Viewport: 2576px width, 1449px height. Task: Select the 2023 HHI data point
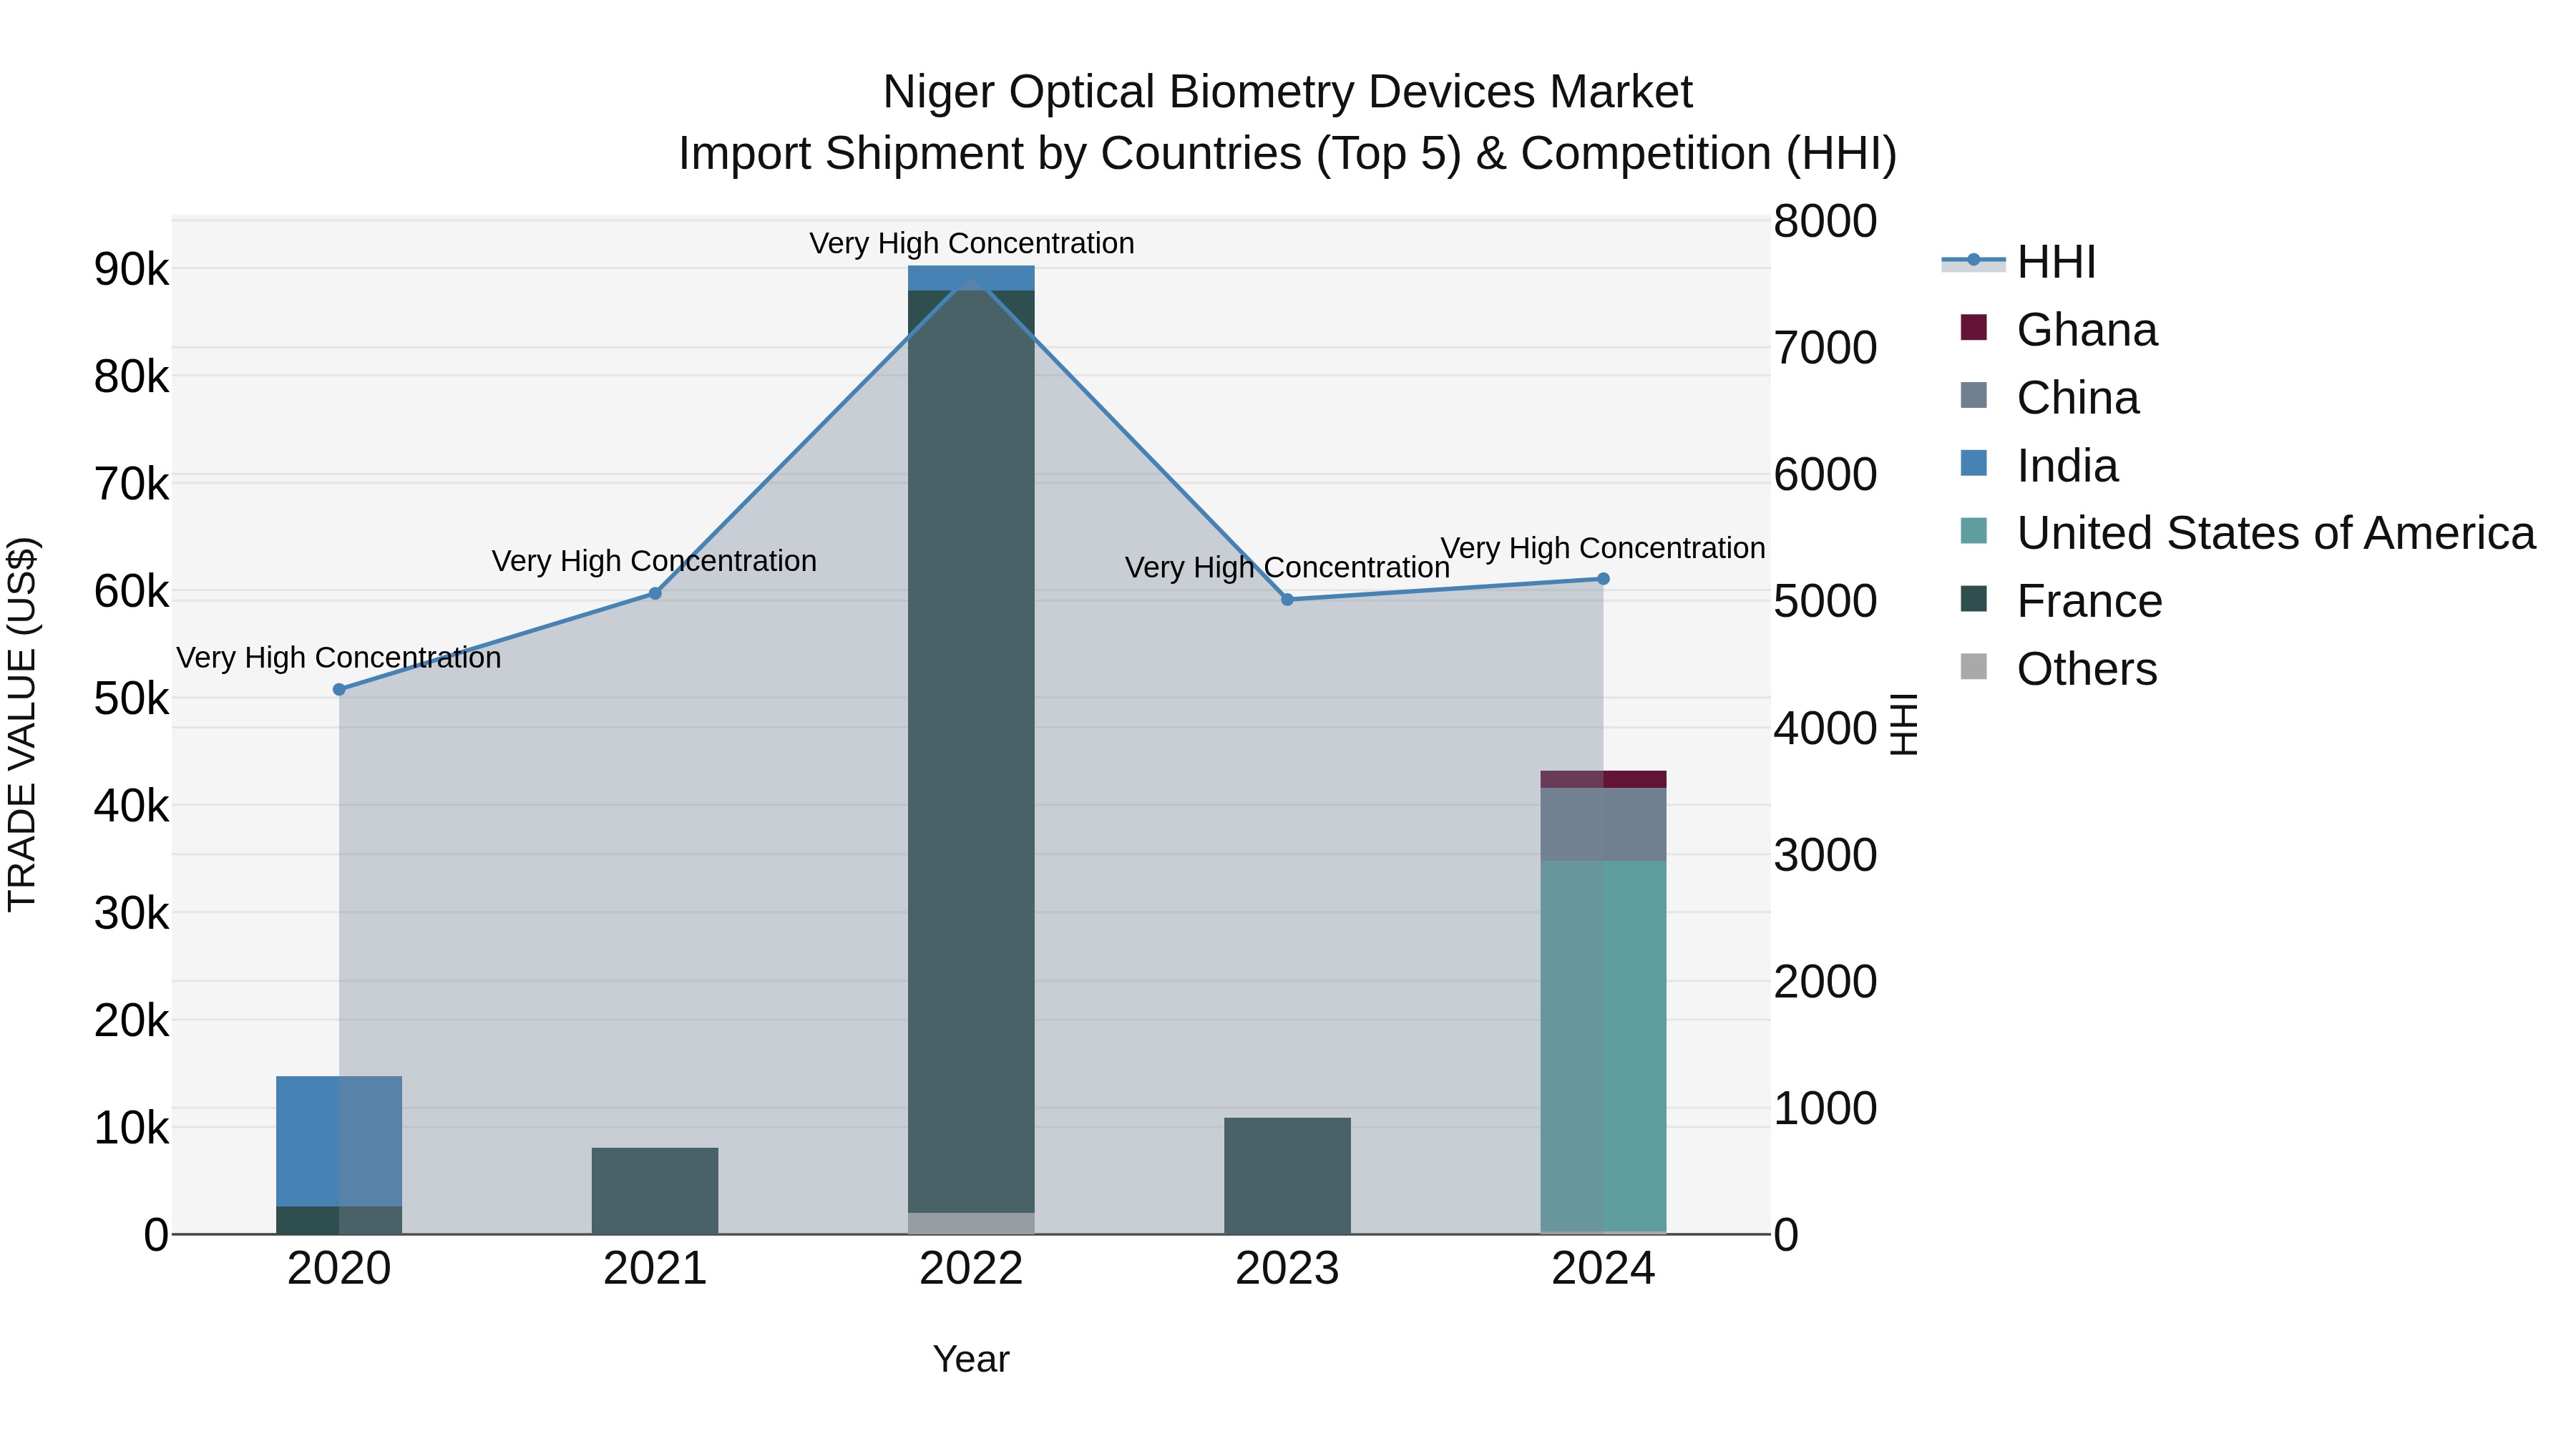[1287, 599]
